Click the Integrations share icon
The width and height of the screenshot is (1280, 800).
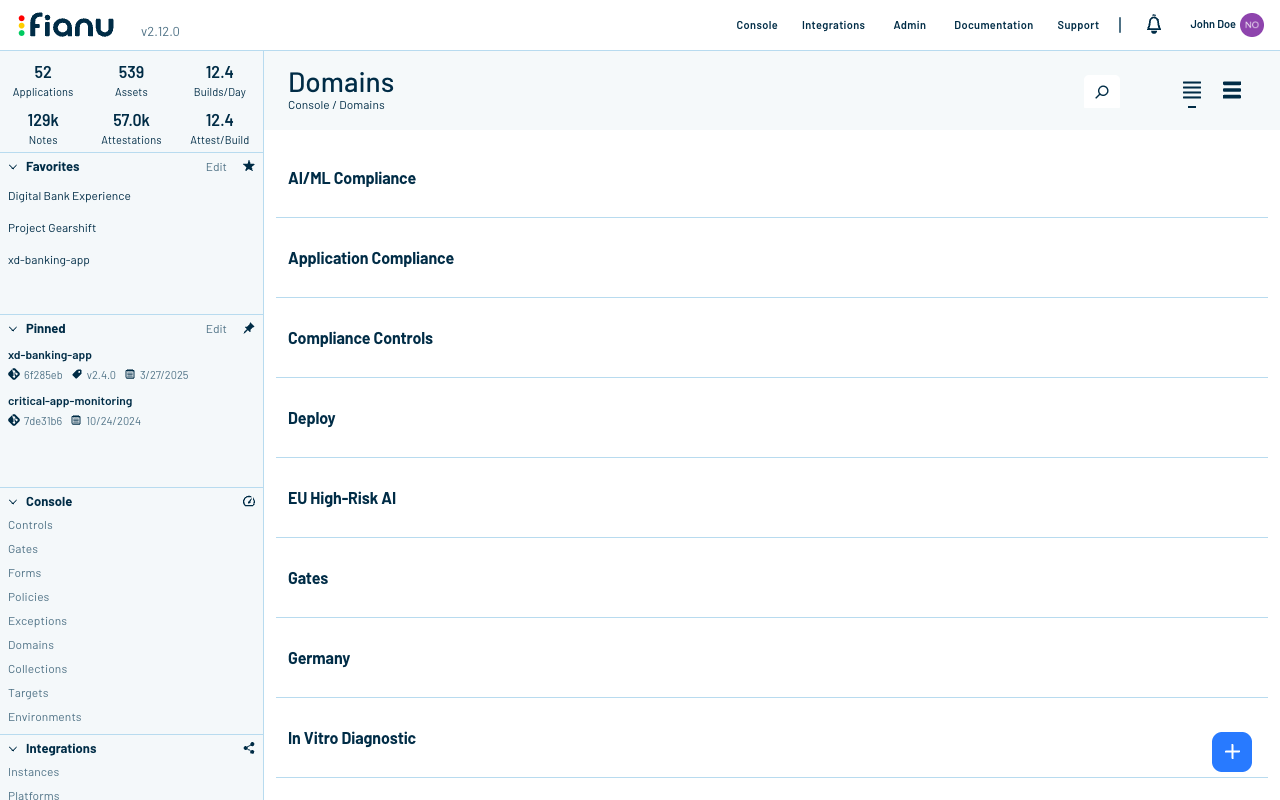pos(249,748)
